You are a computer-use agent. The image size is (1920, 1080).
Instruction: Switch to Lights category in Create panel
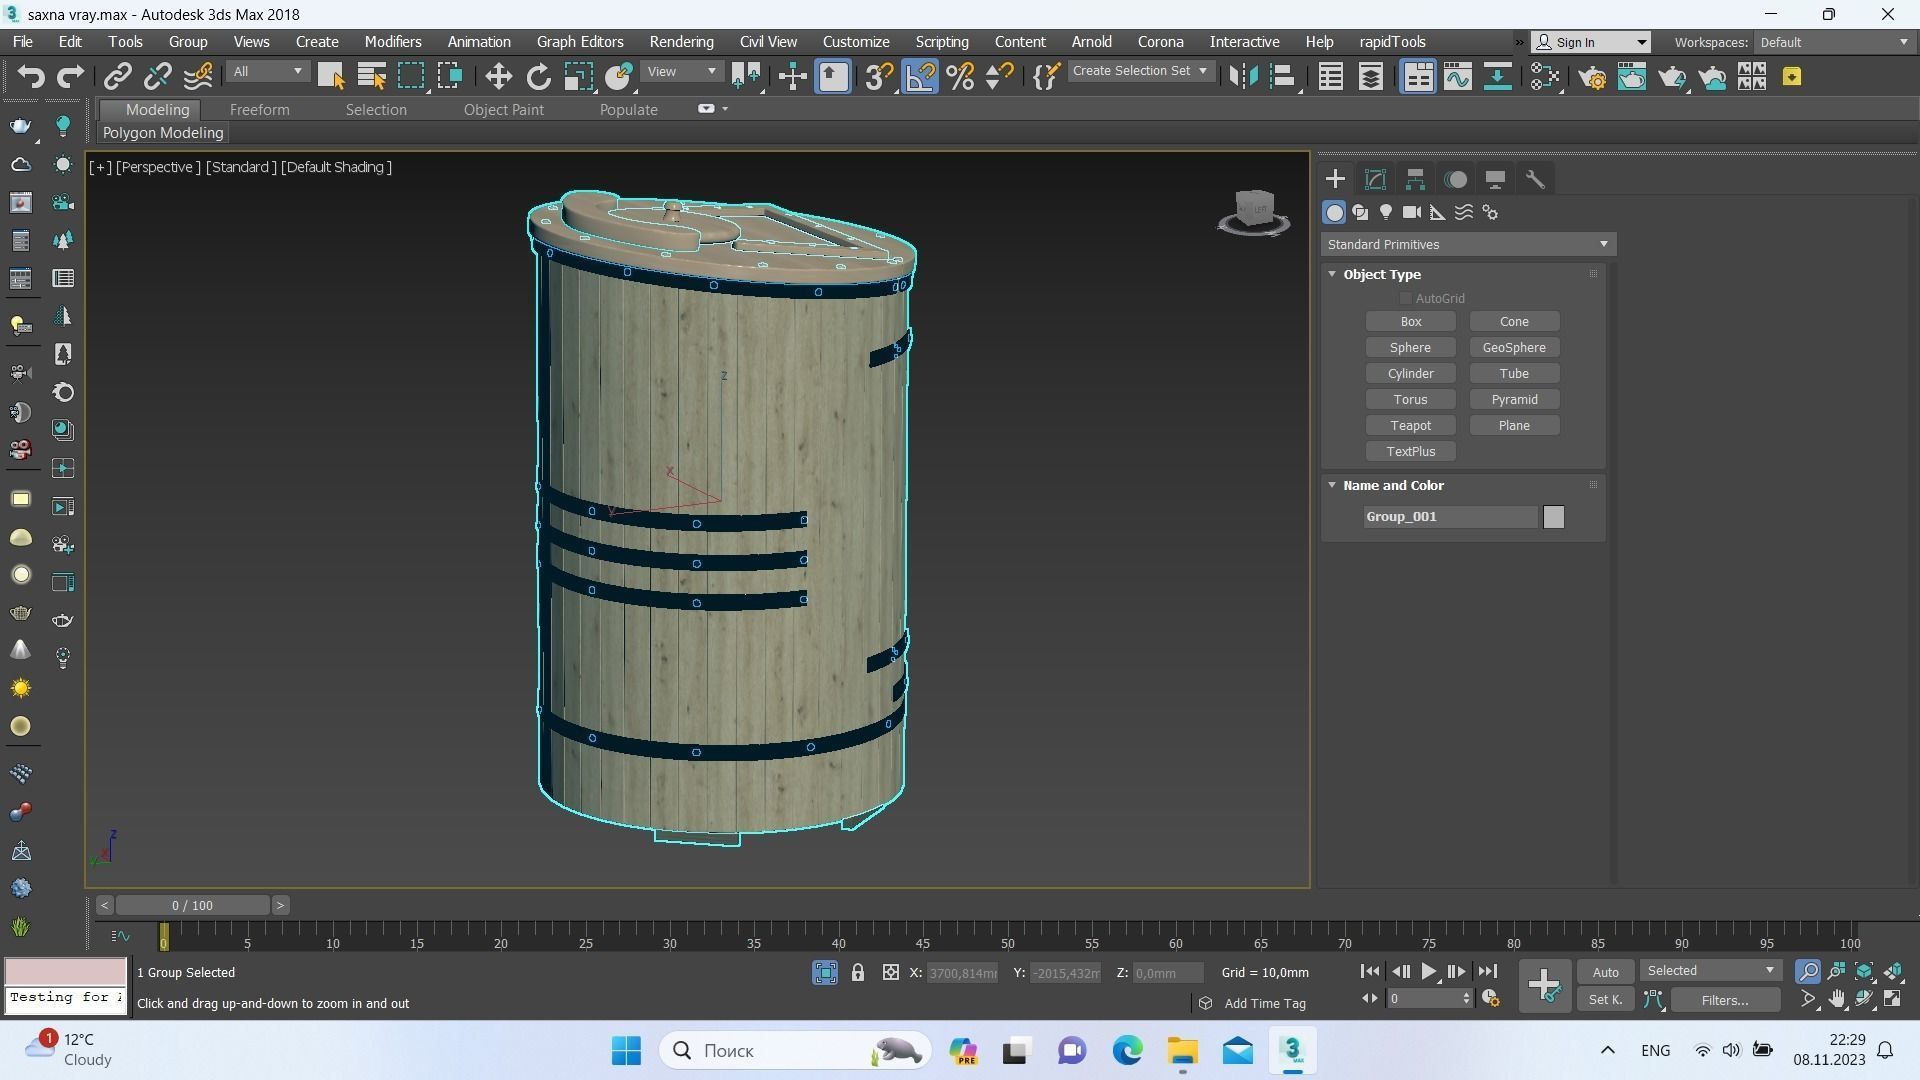tap(1386, 212)
